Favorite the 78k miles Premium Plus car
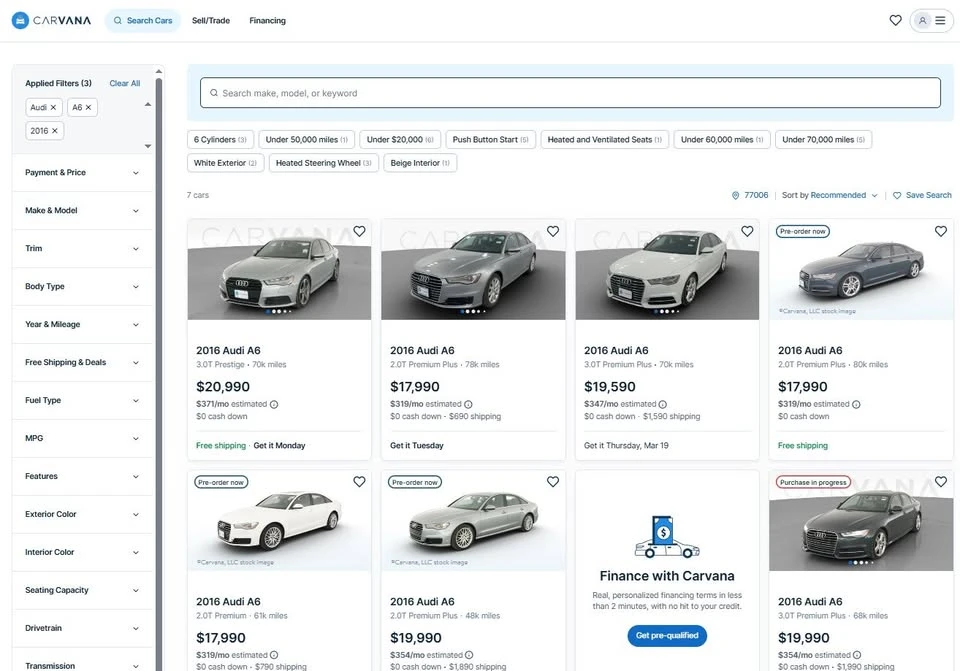Image resolution: width=960 pixels, height=671 pixels. (x=553, y=231)
